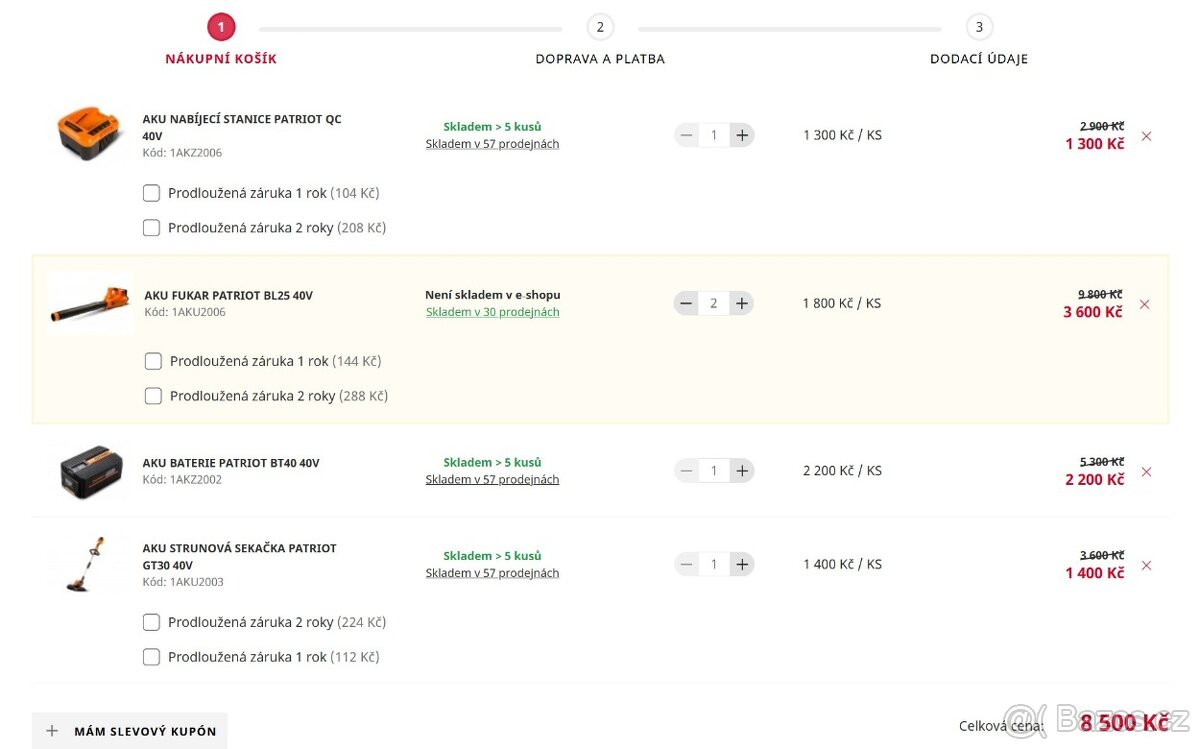Select 1-year extended warranty for 112 Kč

[152, 657]
